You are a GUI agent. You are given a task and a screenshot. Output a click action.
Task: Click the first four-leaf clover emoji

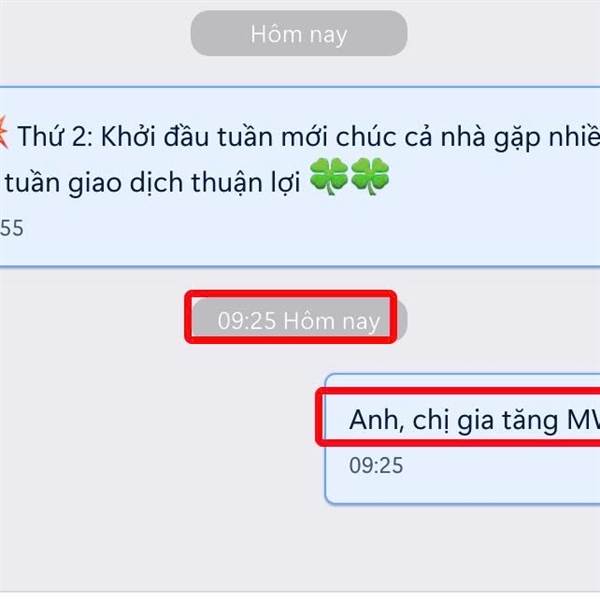(x=328, y=176)
